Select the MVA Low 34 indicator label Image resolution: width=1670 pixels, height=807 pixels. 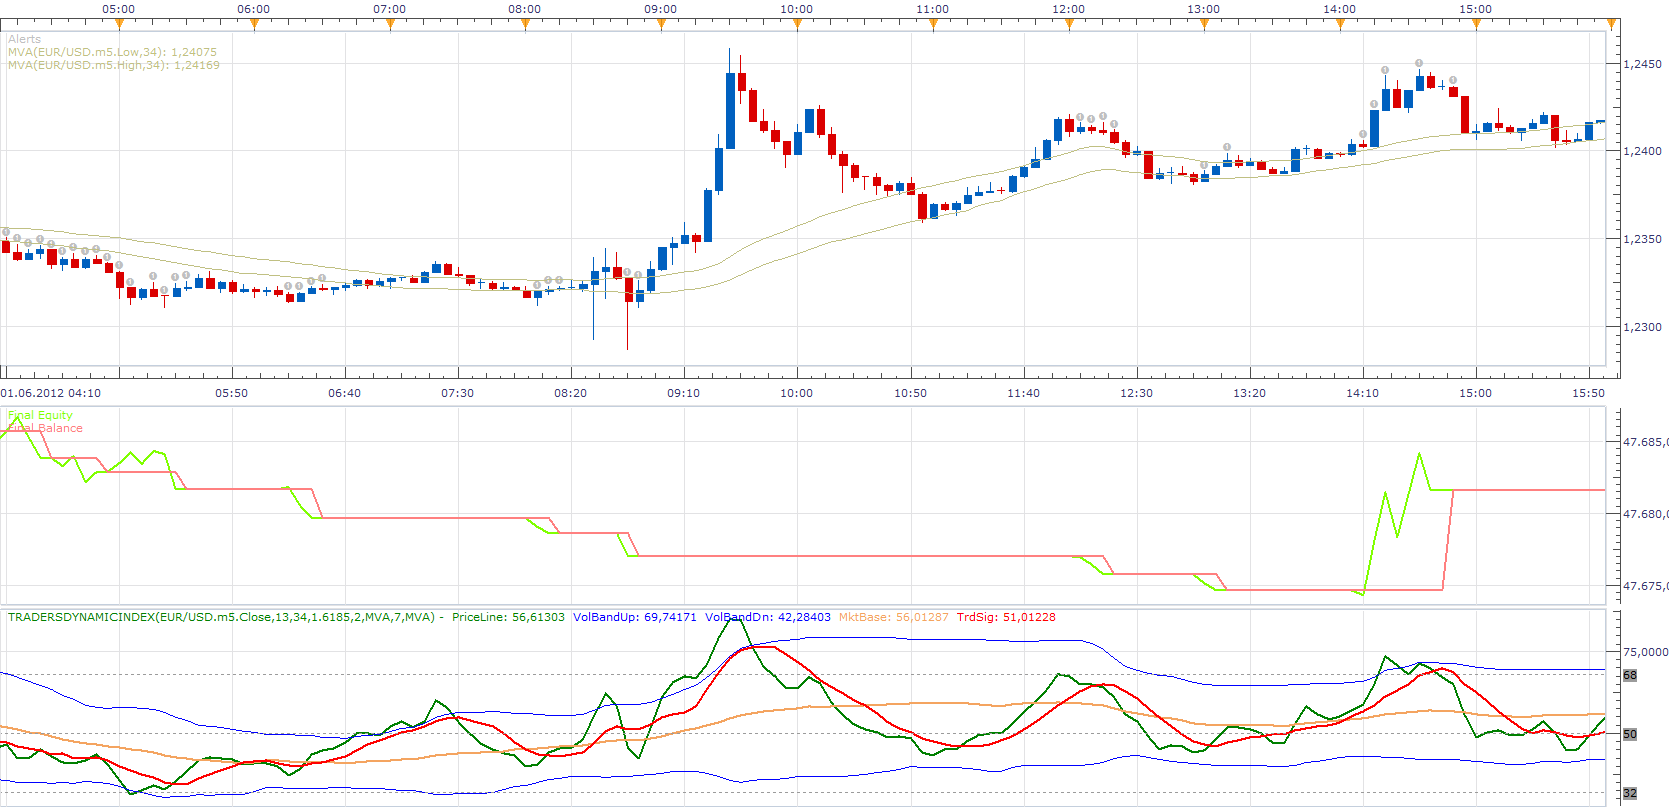[x=112, y=52]
